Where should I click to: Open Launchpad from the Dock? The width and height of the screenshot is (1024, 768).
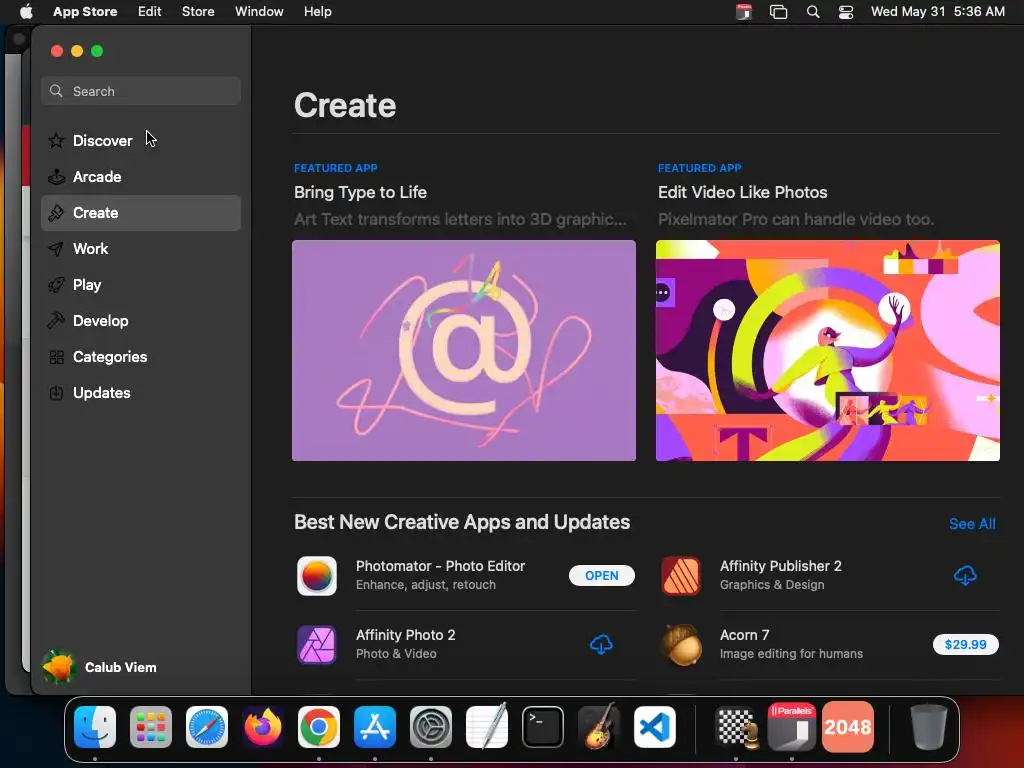[x=151, y=727]
